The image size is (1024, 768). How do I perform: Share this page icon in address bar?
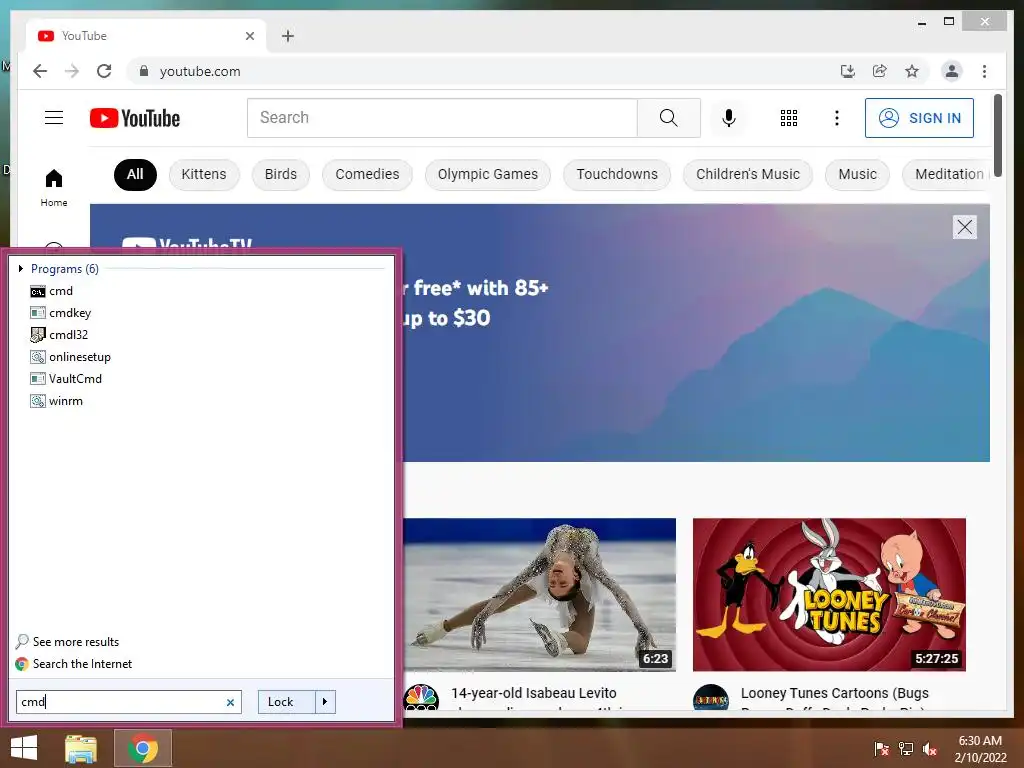tap(880, 71)
